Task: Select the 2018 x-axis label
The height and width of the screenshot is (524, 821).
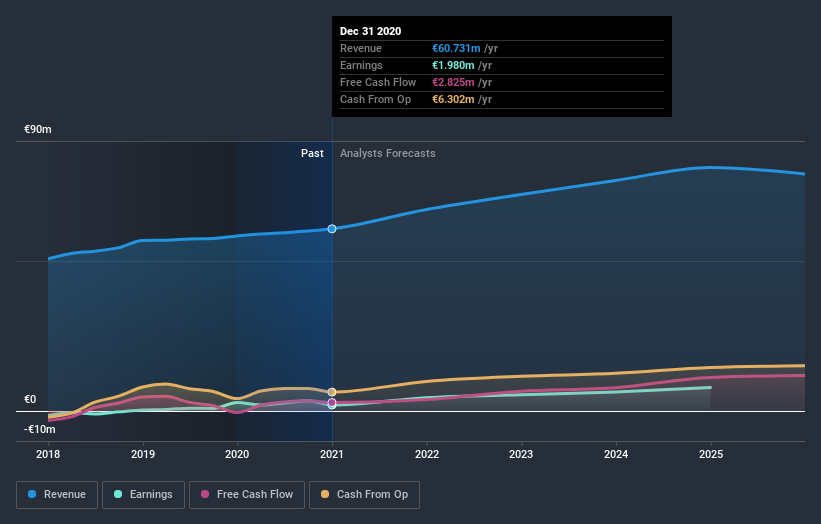Action: [48, 454]
